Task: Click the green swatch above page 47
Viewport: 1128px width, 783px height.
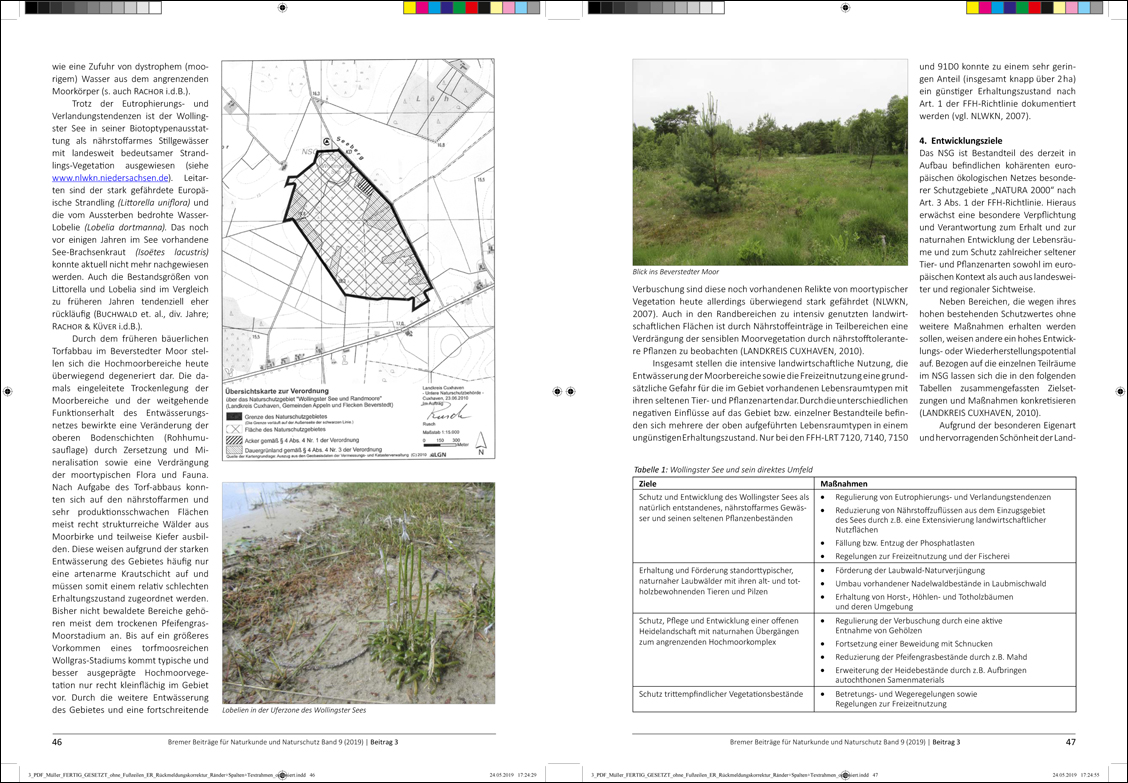Action: click(1022, 8)
